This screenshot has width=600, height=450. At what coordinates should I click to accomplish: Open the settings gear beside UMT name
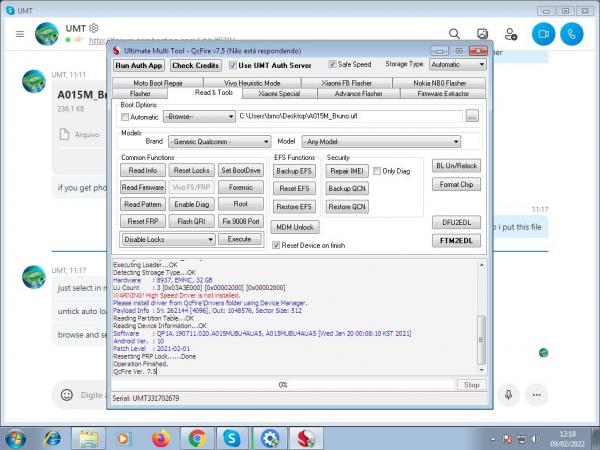click(x=94, y=28)
